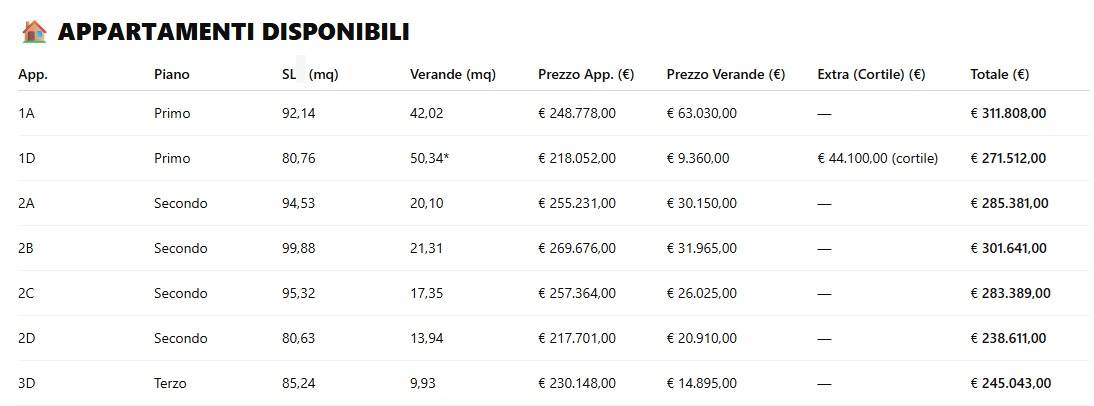Select the 50,34* verande value

(x=429, y=158)
